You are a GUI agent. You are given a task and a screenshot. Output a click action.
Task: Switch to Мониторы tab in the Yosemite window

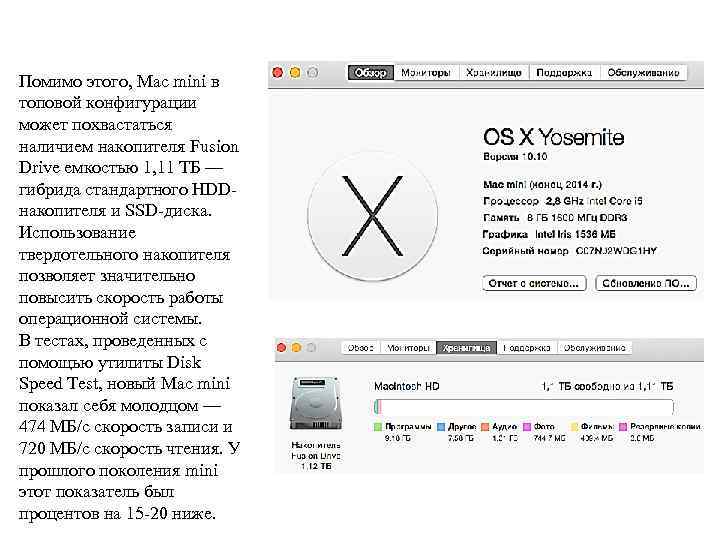(x=426, y=73)
